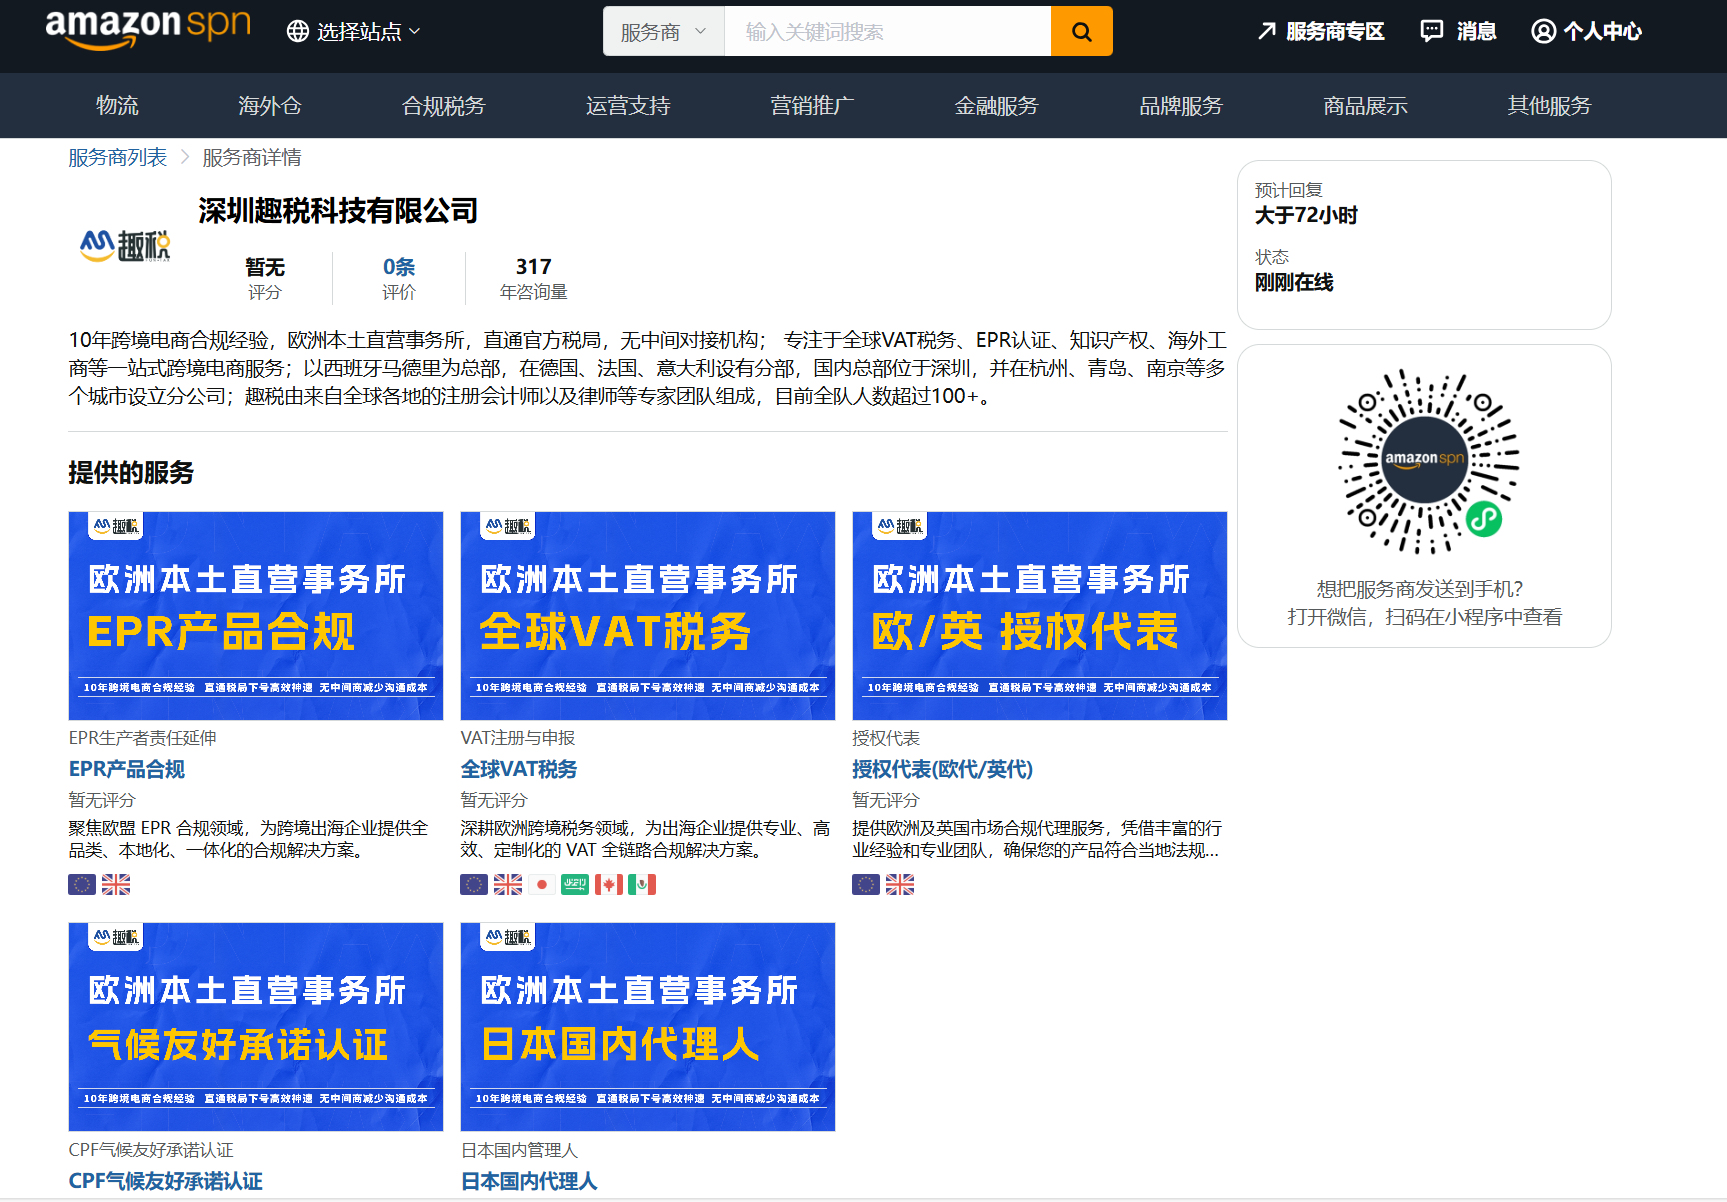Select the 合规税务 navigation menu
Image resolution: width=1727 pixels, height=1202 pixels.
click(x=443, y=106)
